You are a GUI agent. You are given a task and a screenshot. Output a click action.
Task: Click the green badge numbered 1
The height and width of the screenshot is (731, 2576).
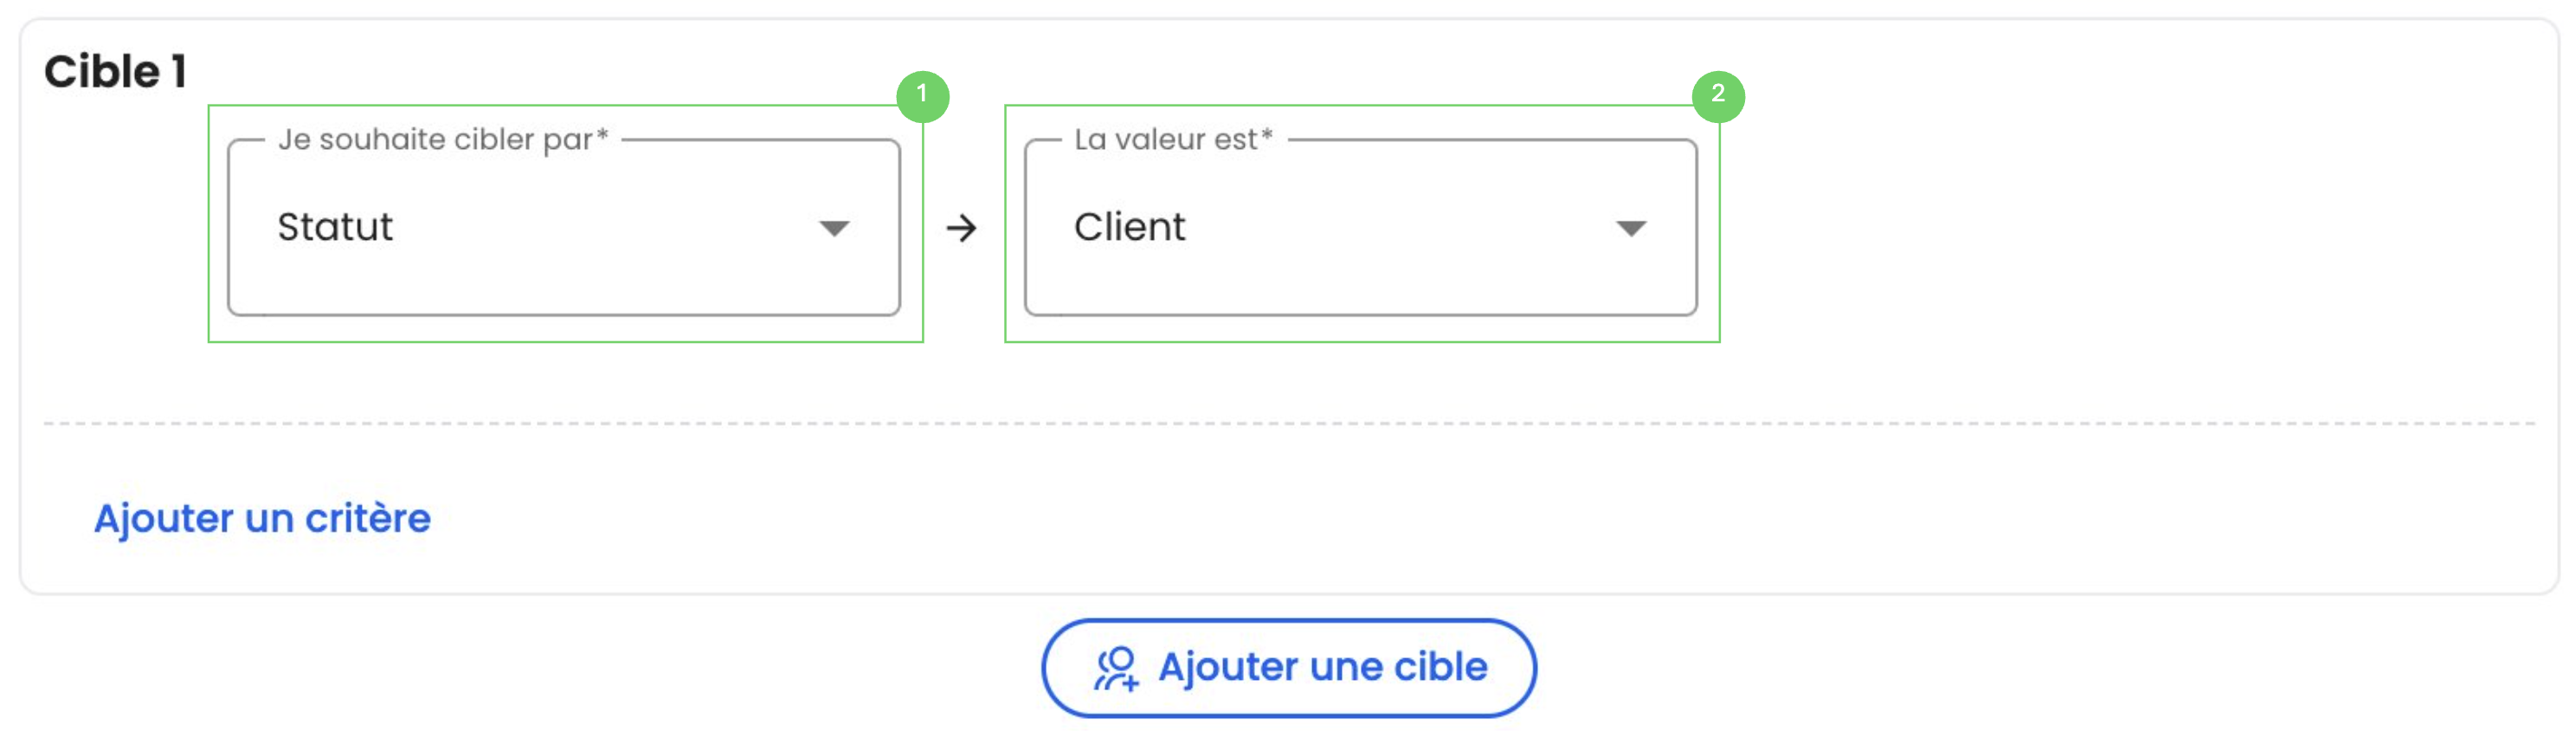pyautogui.click(x=922, y=95)
